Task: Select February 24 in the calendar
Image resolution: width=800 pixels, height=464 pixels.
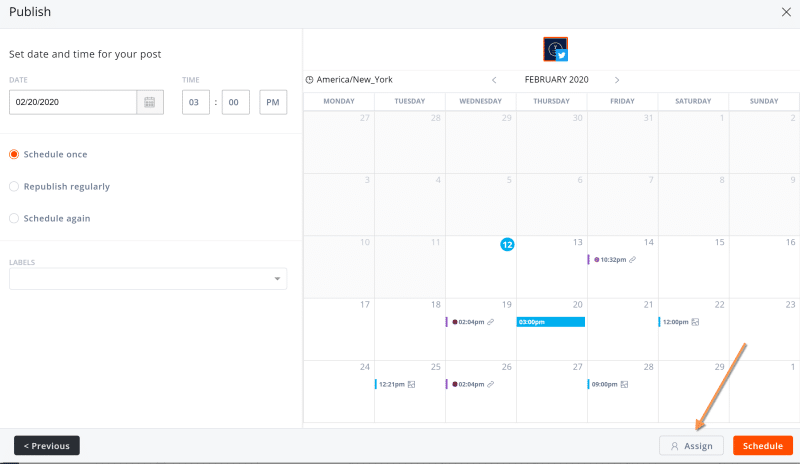Action: [x=364, y=367]
